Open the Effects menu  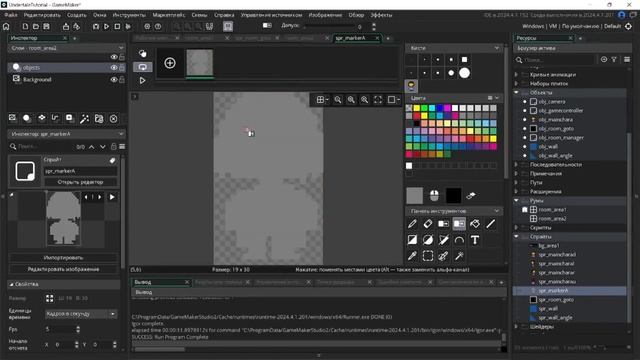381,15
